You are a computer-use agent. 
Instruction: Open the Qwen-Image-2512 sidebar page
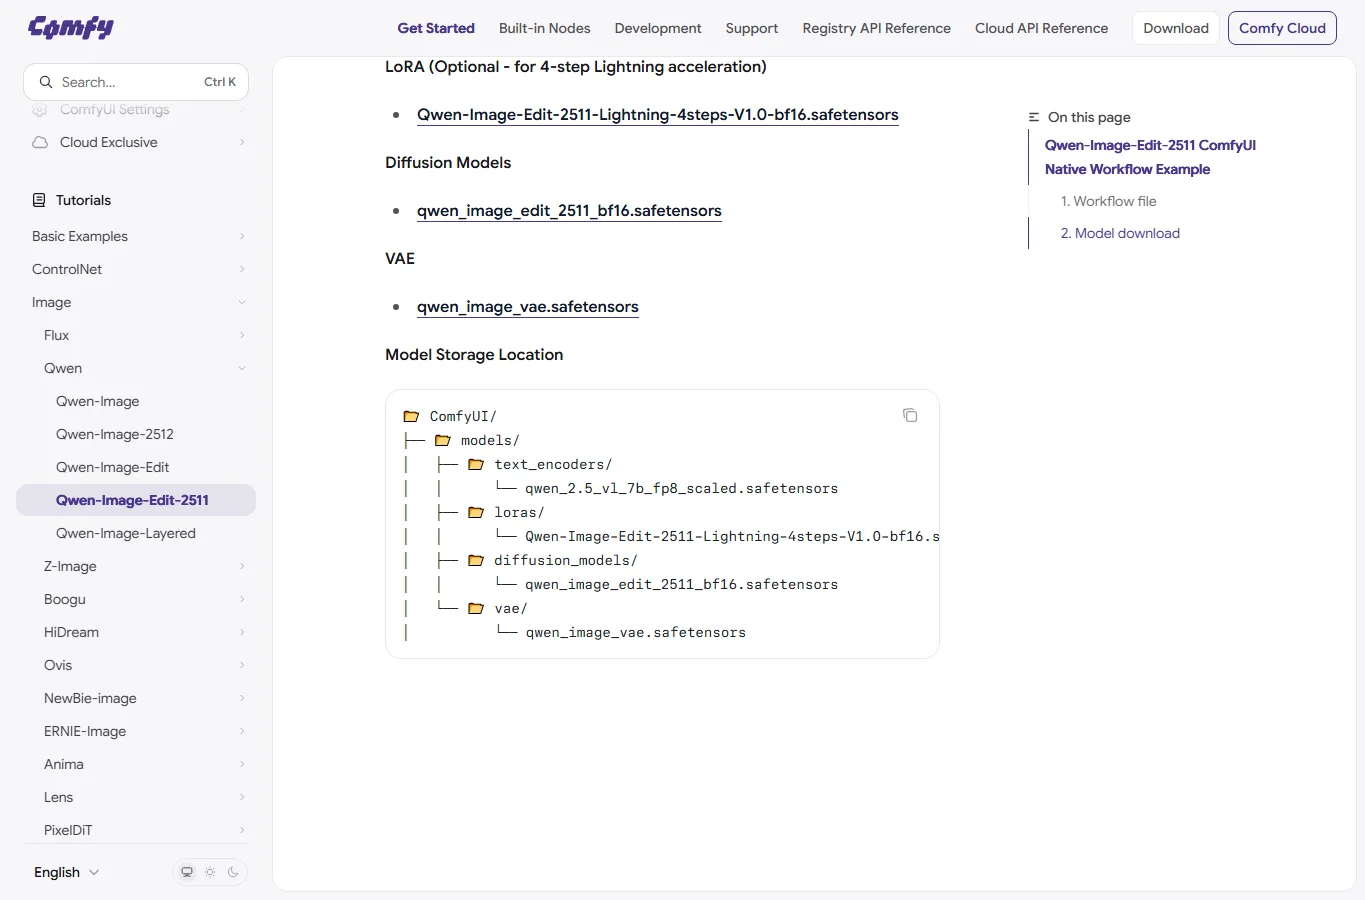pyautogui.click(x=115, y=434)
